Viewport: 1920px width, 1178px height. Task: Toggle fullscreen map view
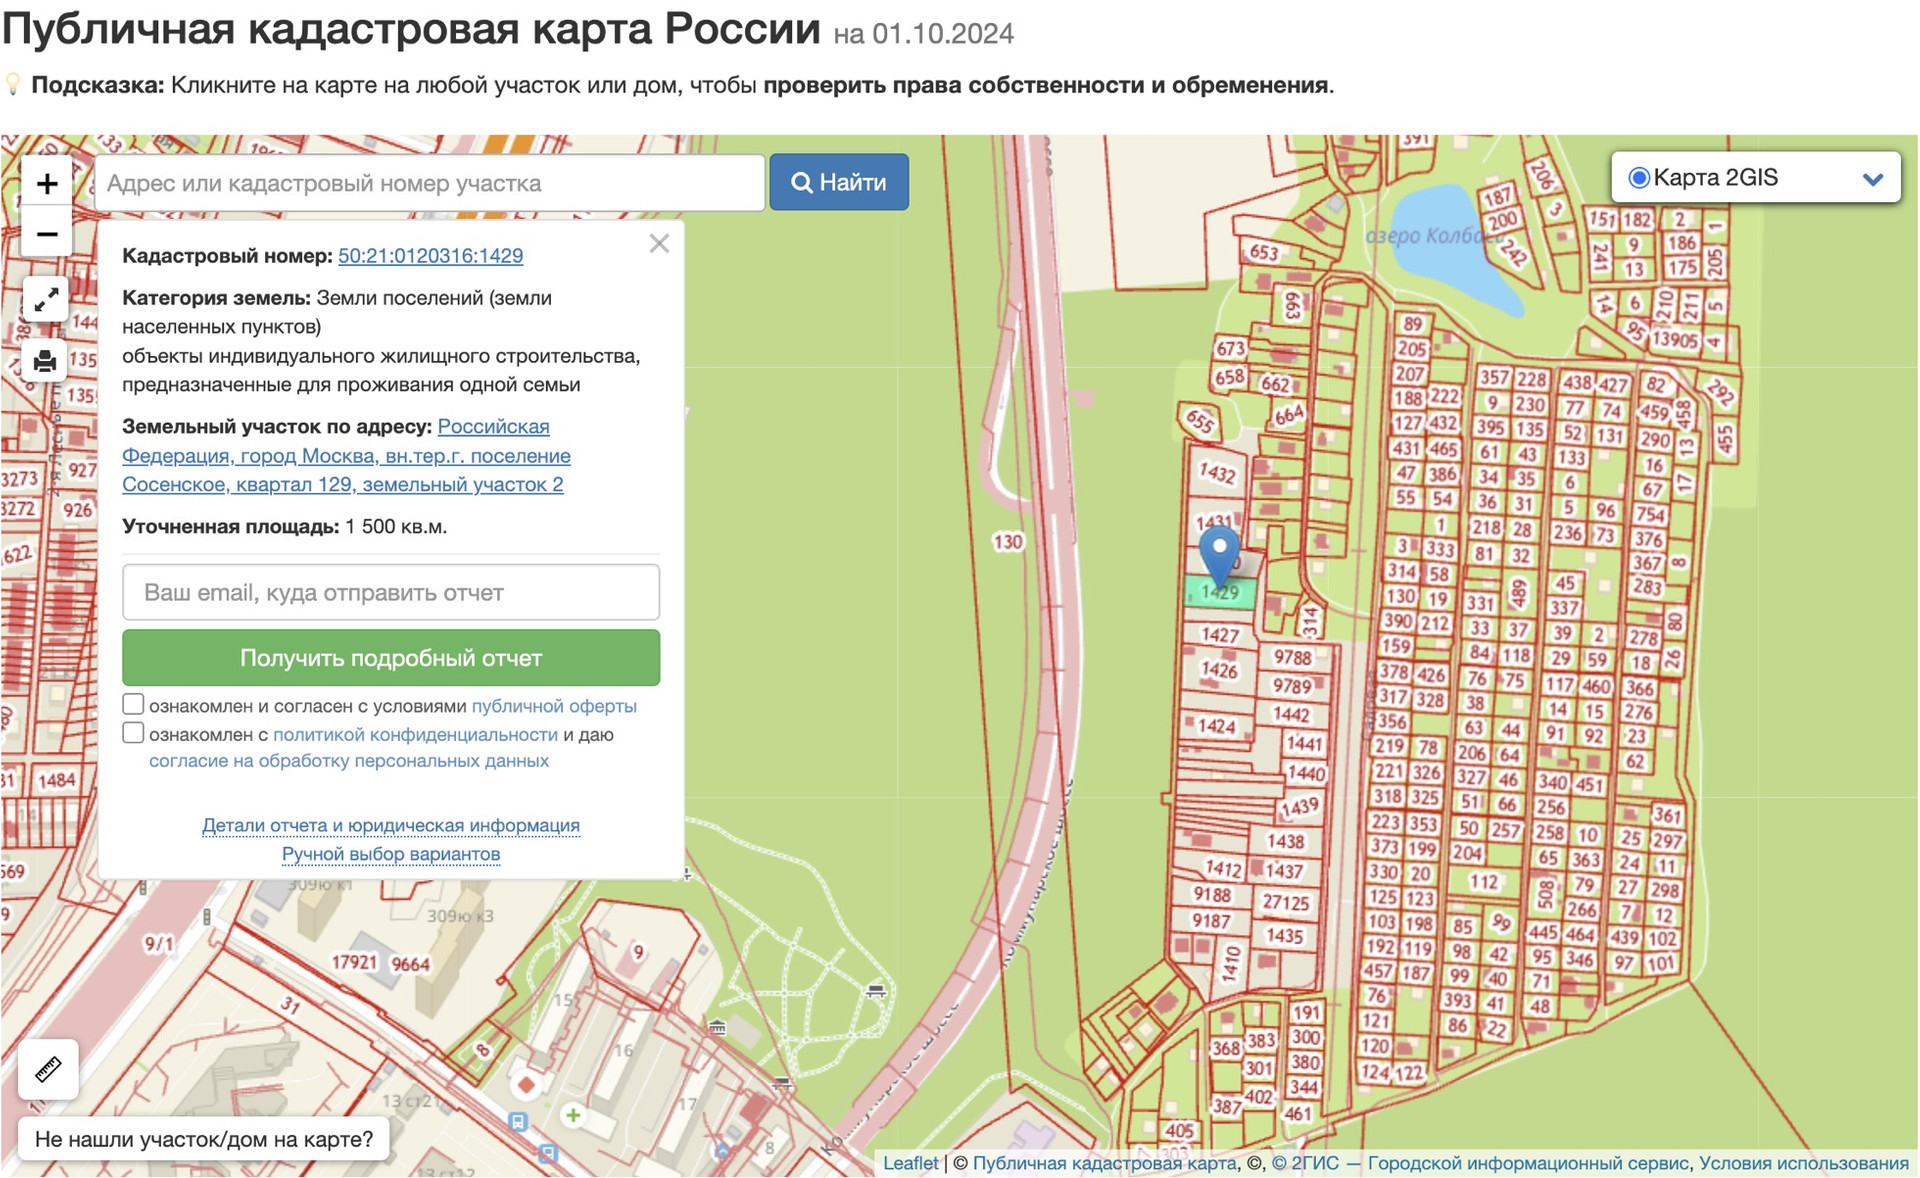click(x=46, y=300)
